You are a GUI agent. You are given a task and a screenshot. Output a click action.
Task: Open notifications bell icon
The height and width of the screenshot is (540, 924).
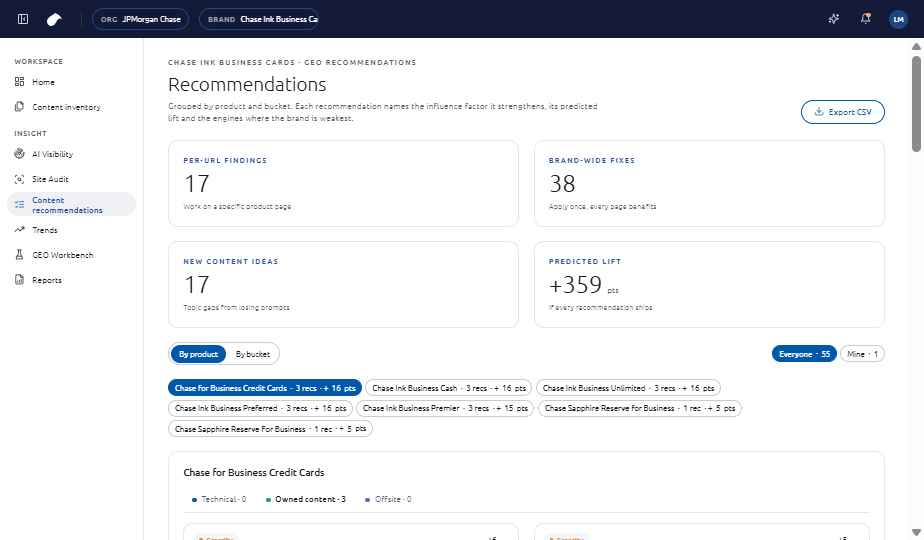point(866,19)
